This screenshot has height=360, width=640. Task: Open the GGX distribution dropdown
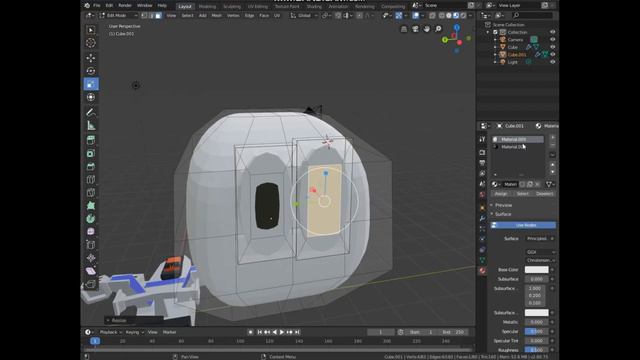[540, 252]
